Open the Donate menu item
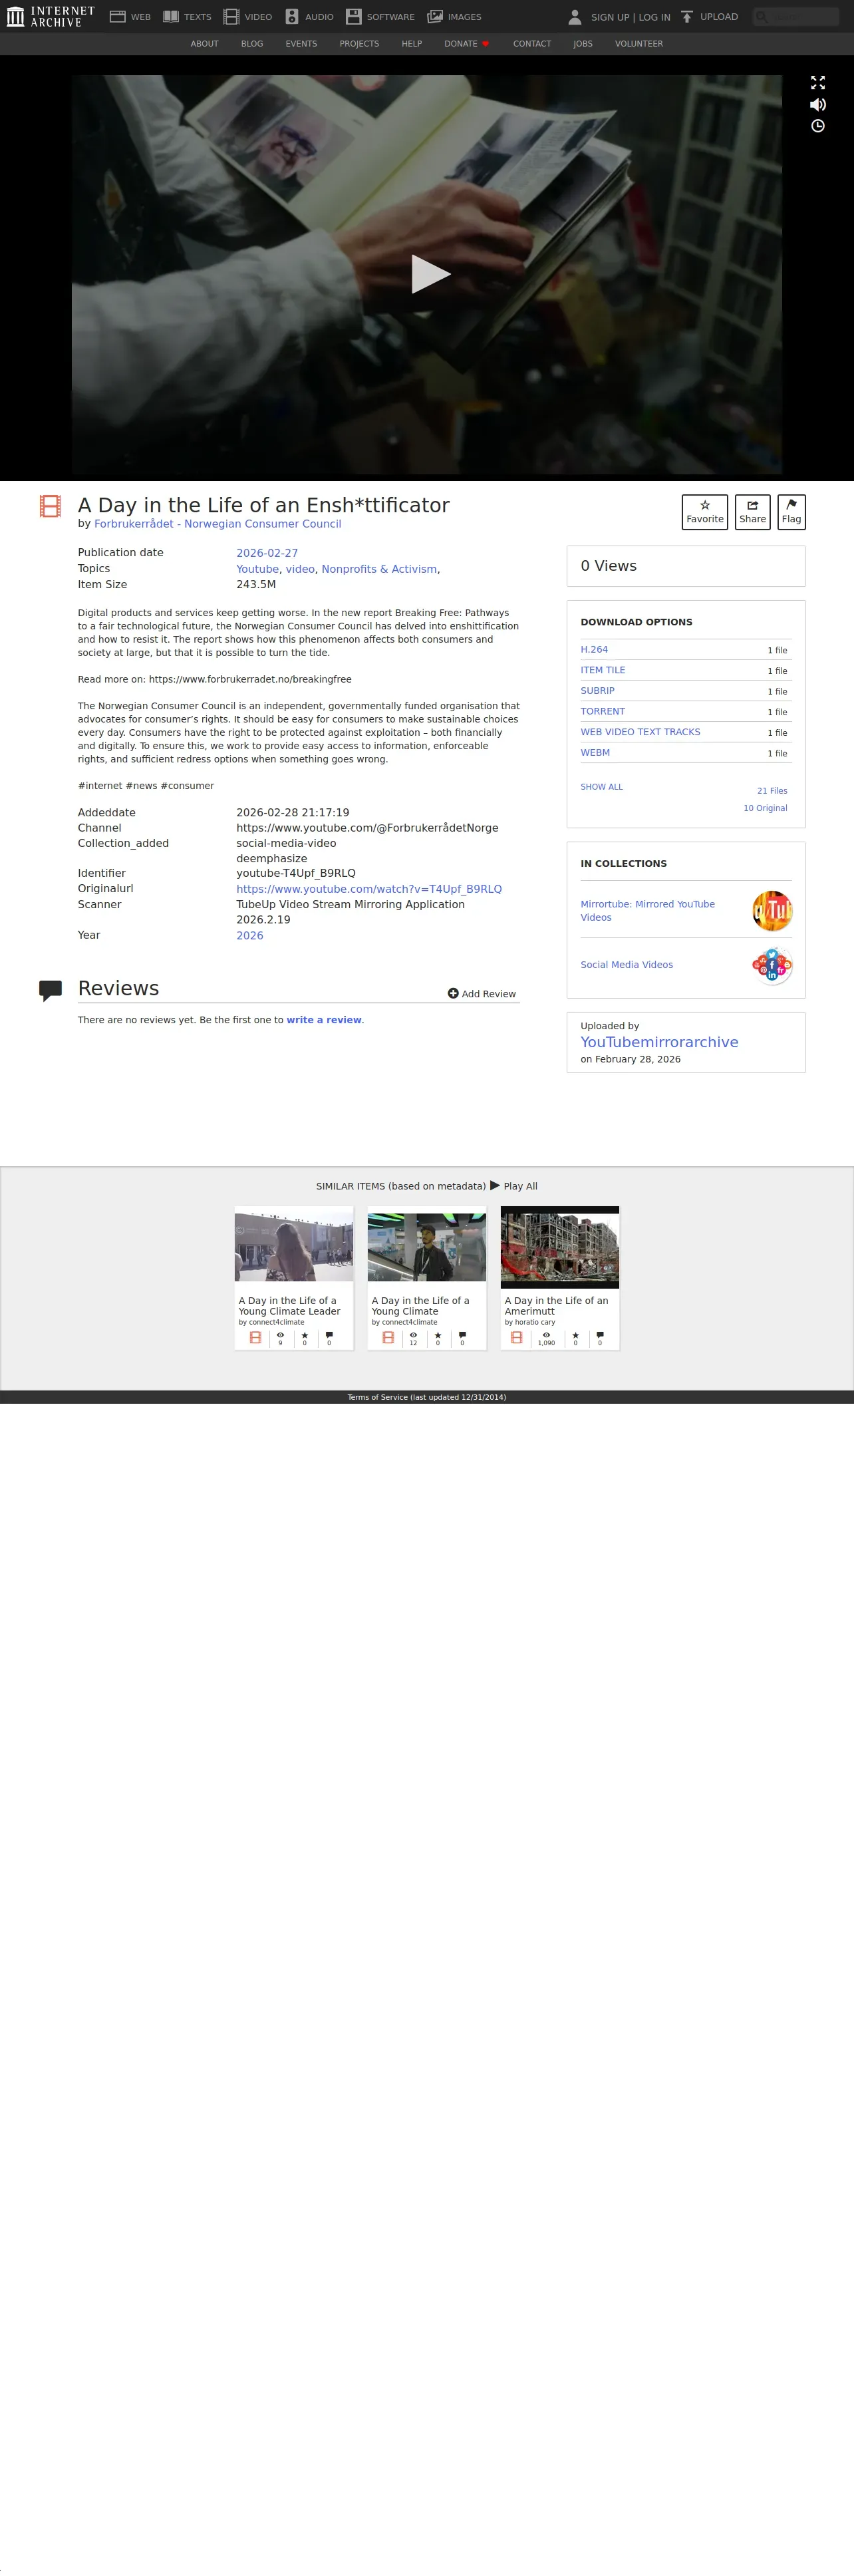854x2576 pixels. click(467, 44)
